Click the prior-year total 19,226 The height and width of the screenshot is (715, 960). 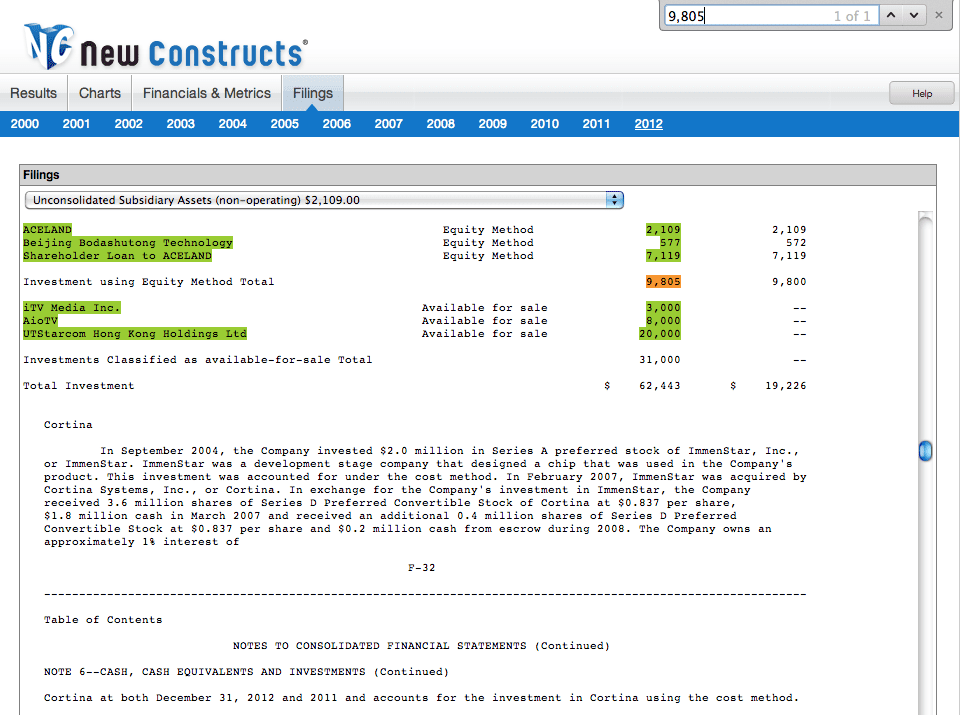click(x=786, y=386)
